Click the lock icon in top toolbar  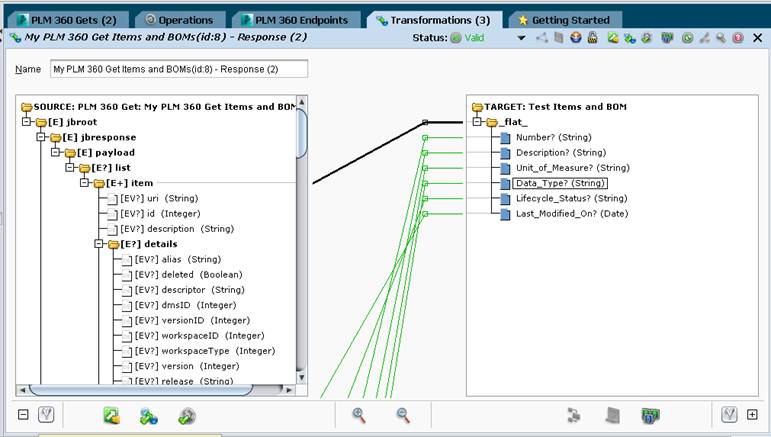[593, 37]
